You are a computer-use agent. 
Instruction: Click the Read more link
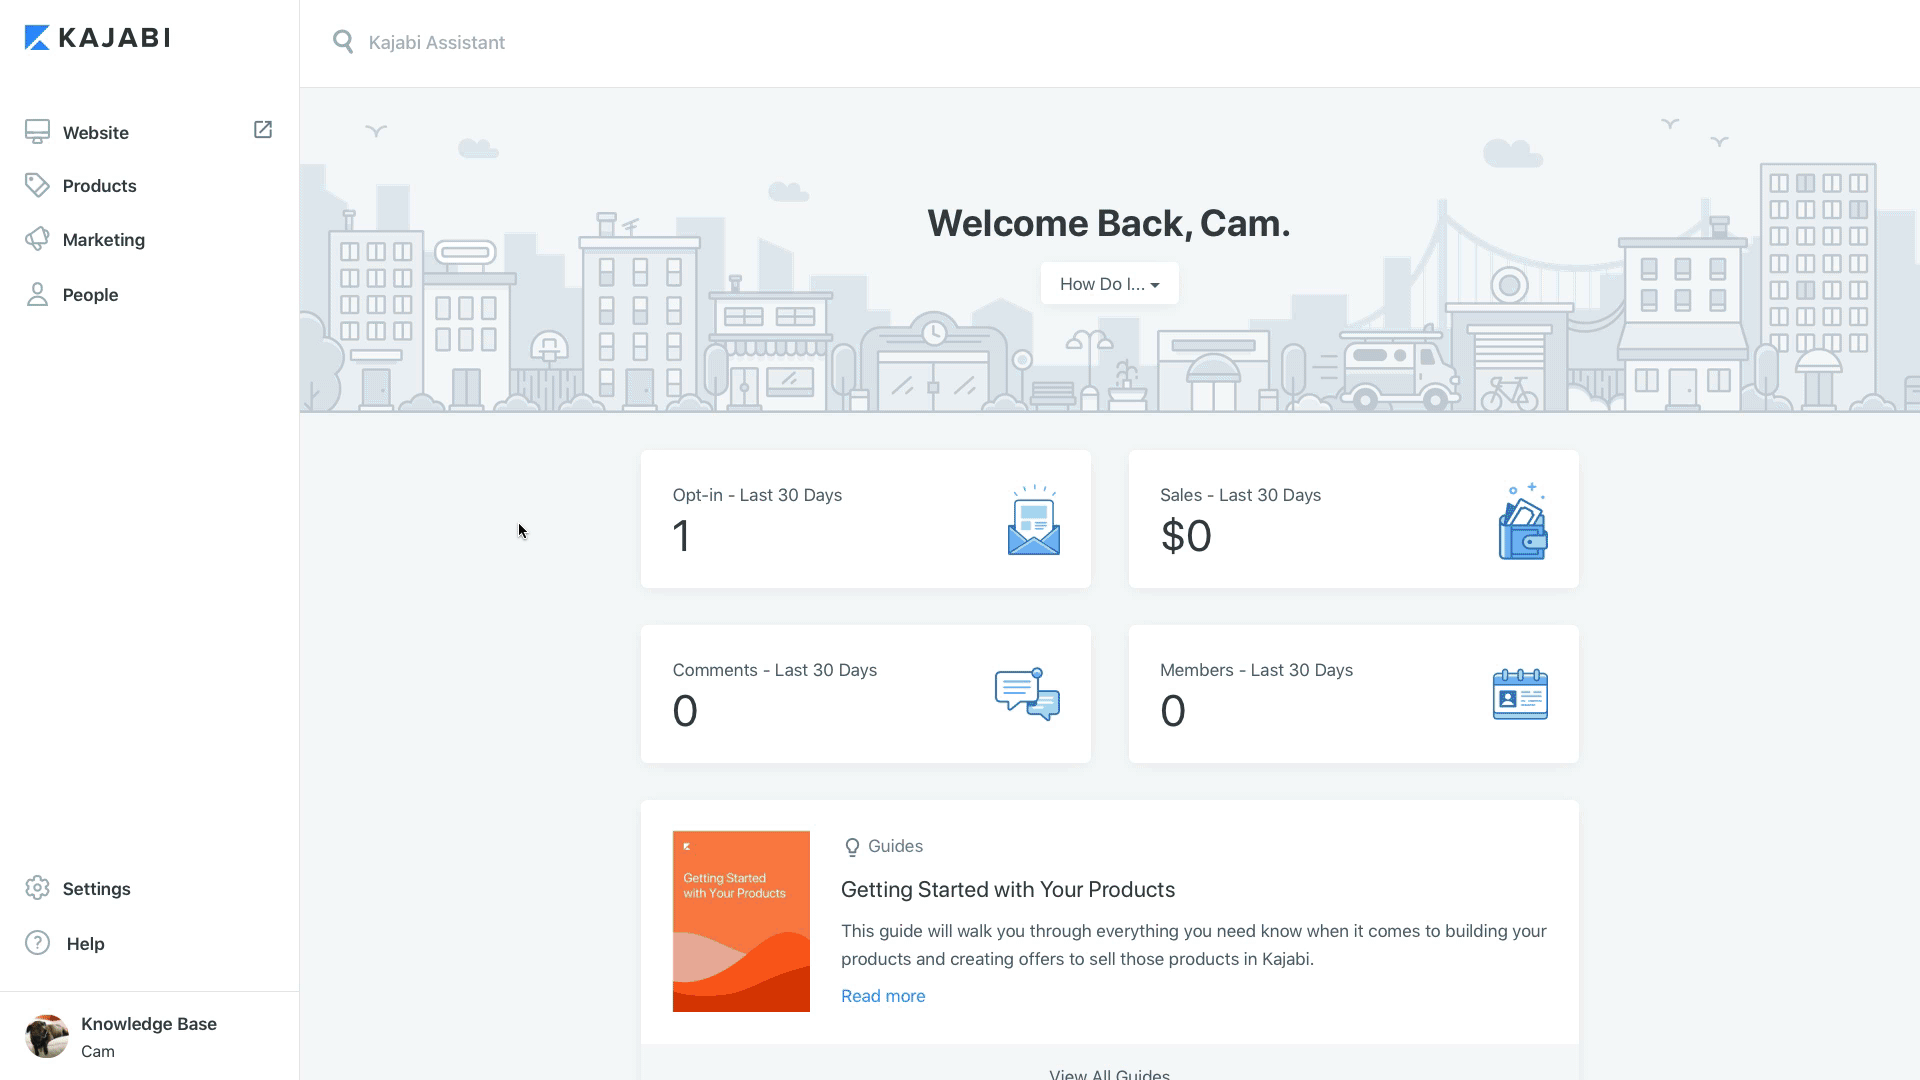point(882,996)
